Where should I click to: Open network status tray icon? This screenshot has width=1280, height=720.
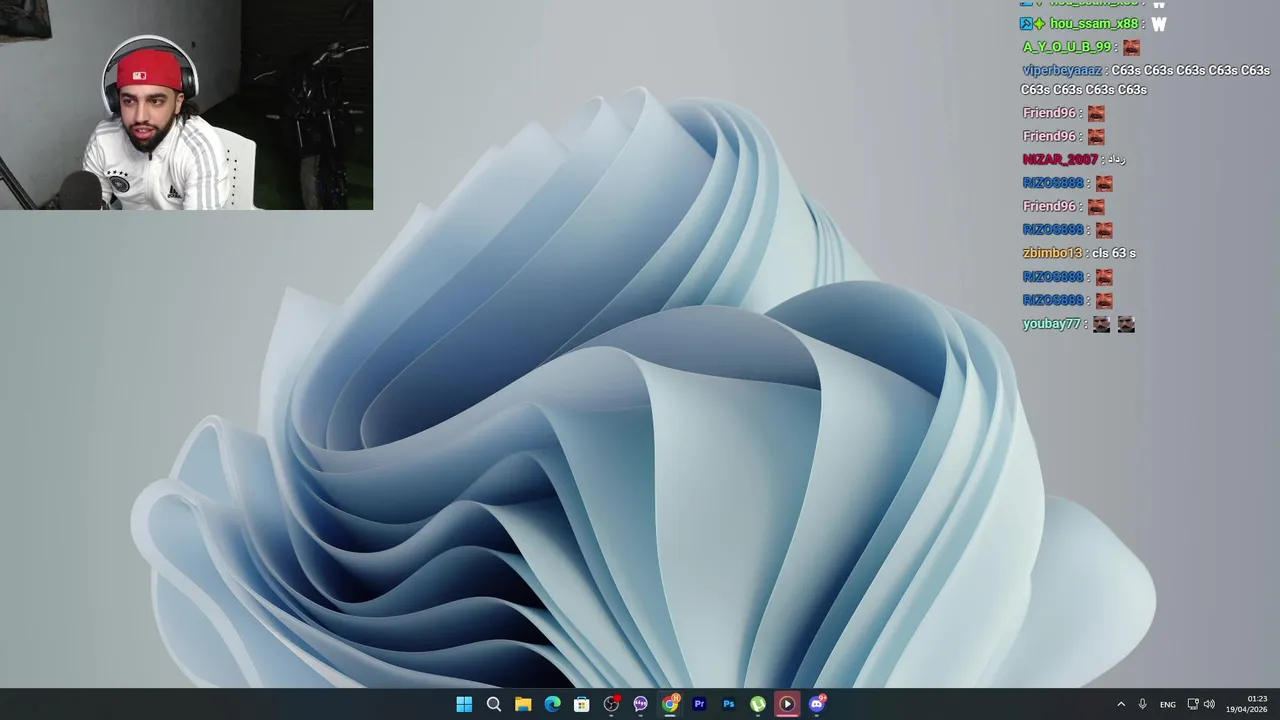click(1193, 704)
